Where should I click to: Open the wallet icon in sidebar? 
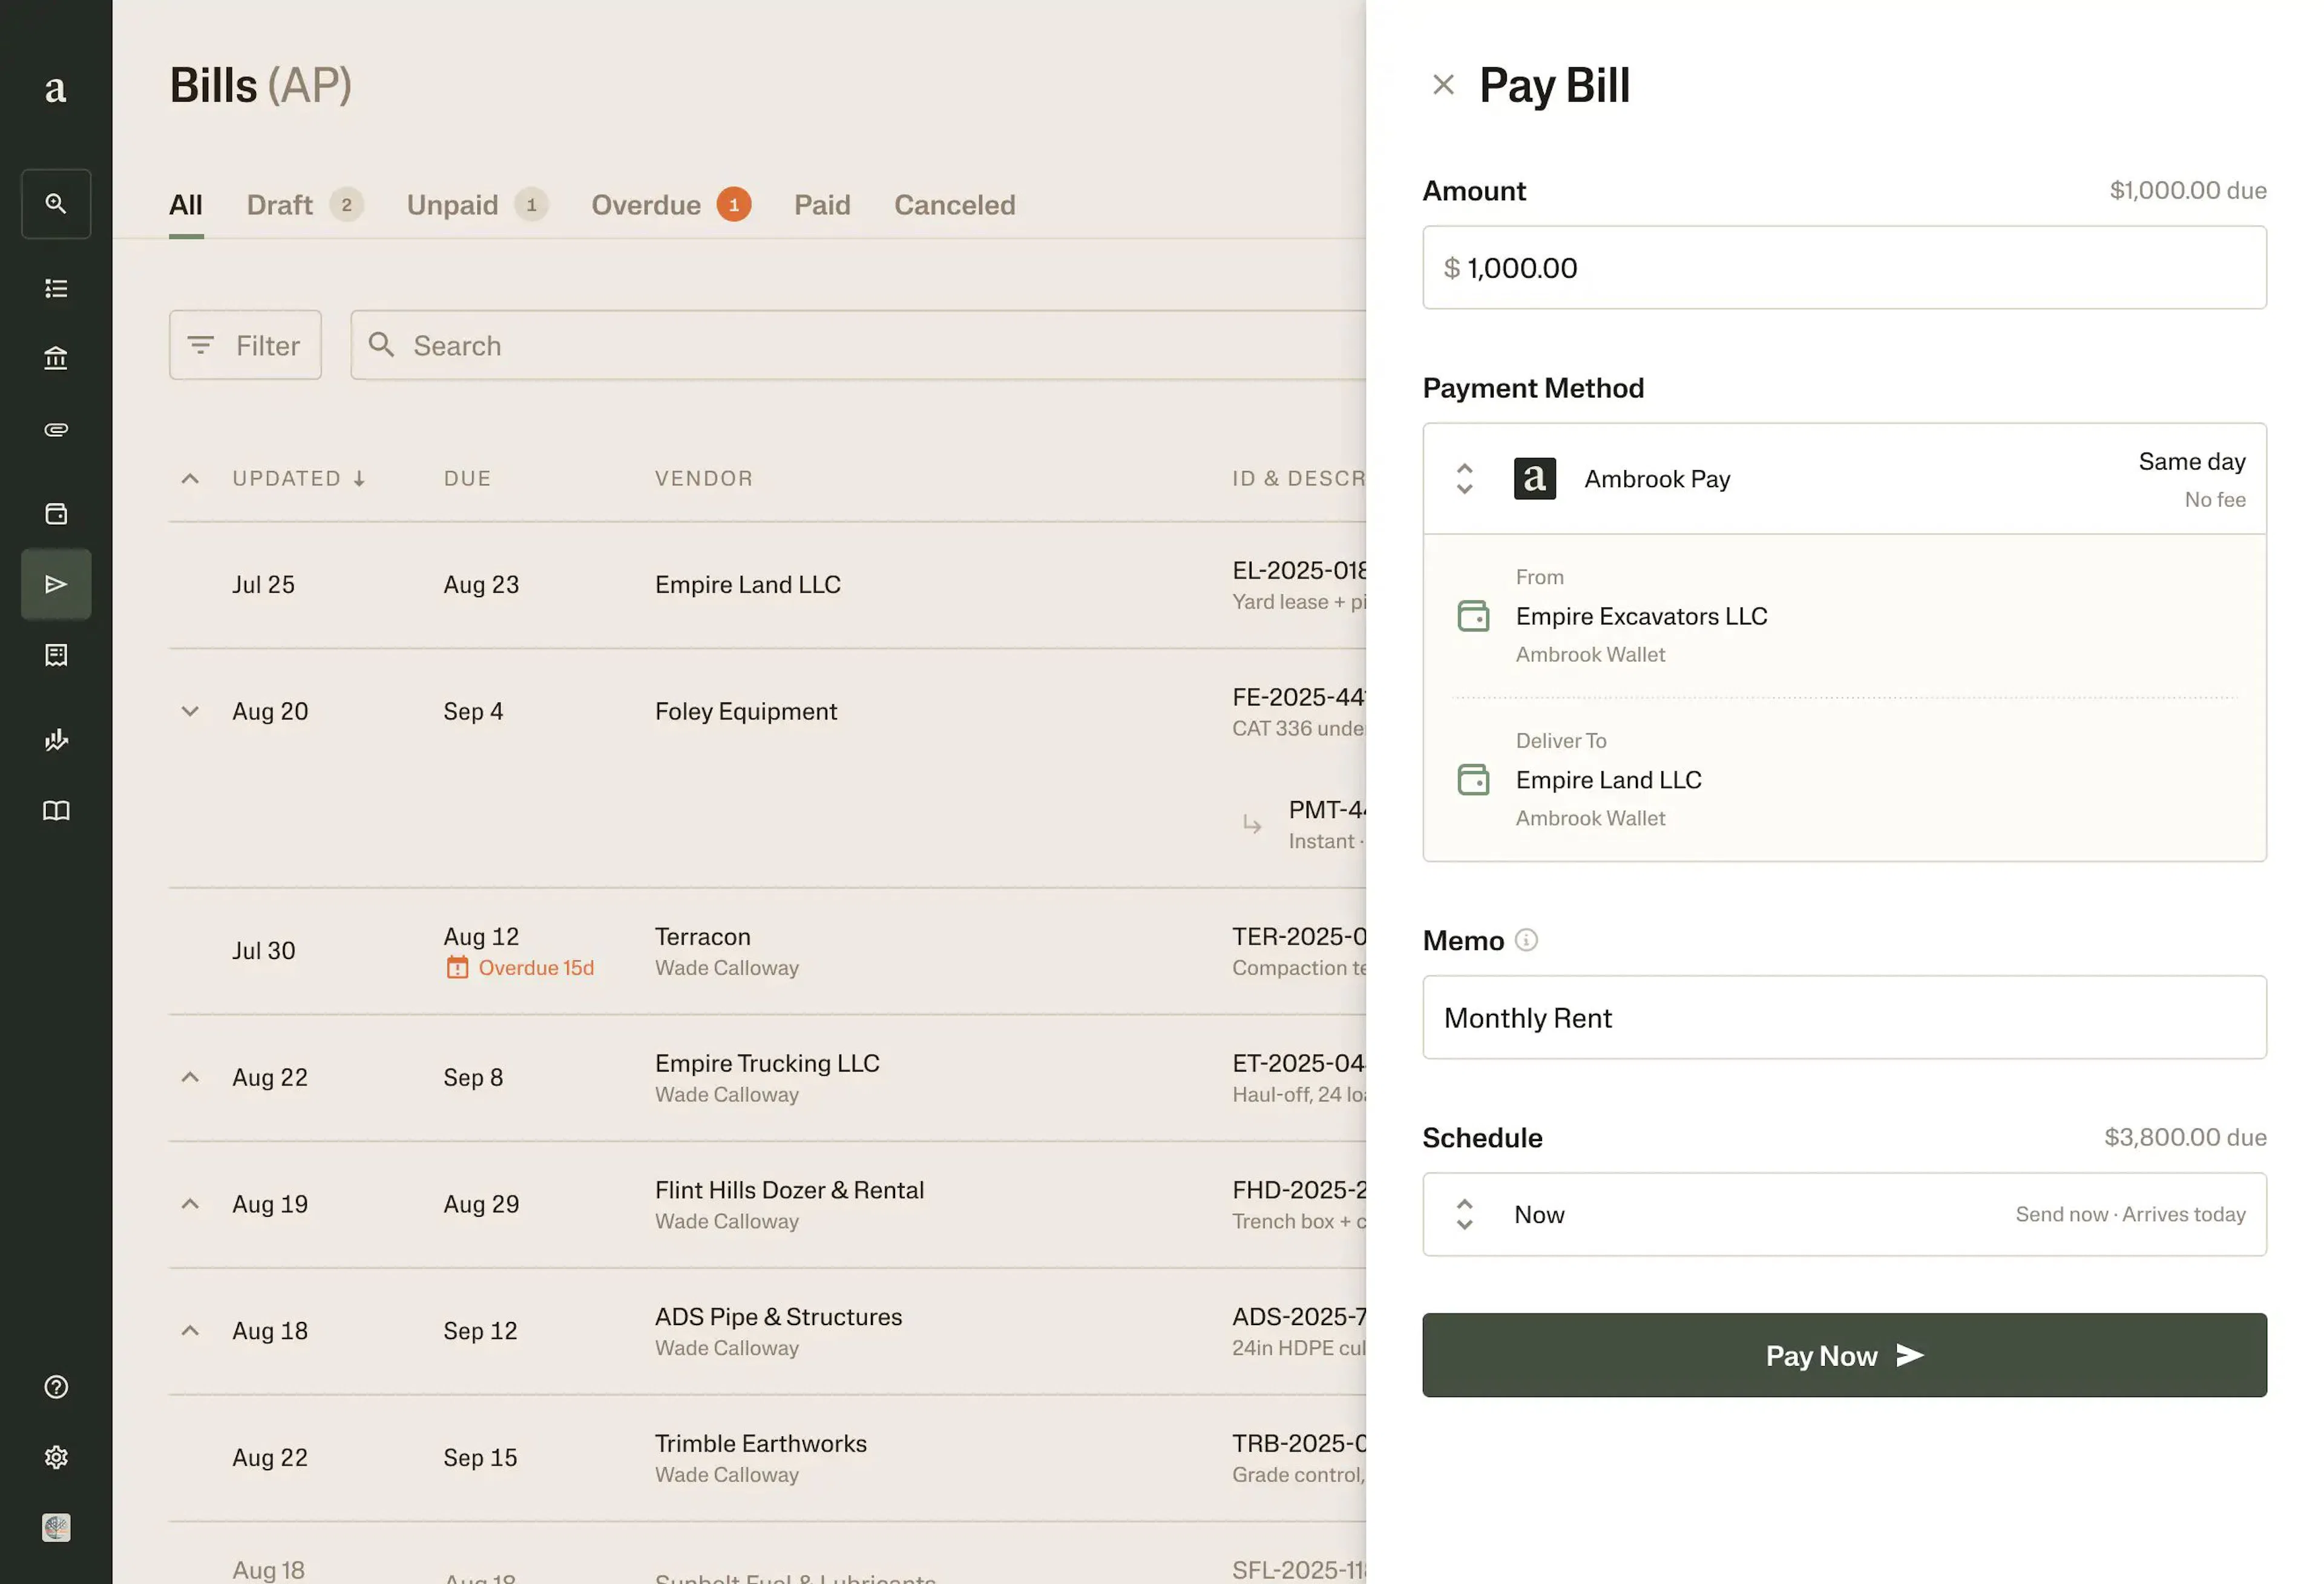coord(56,514)
